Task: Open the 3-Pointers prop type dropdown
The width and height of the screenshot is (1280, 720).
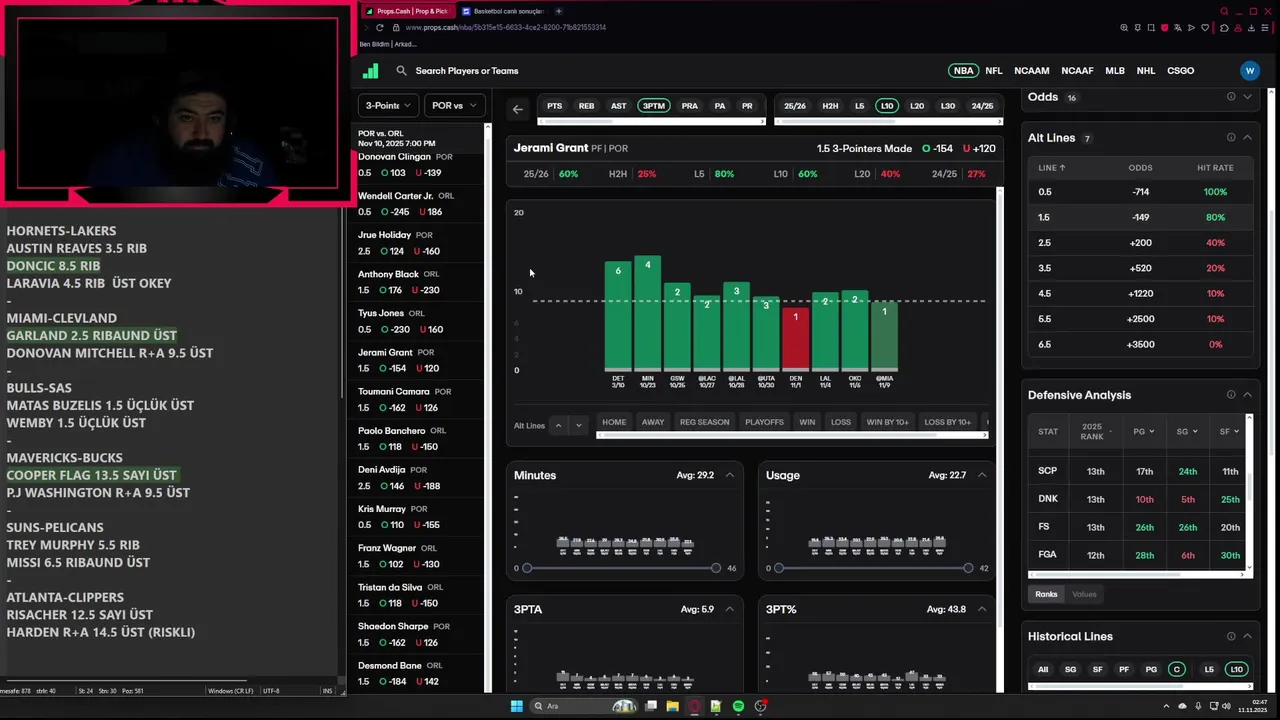Action: coord(388,106)
